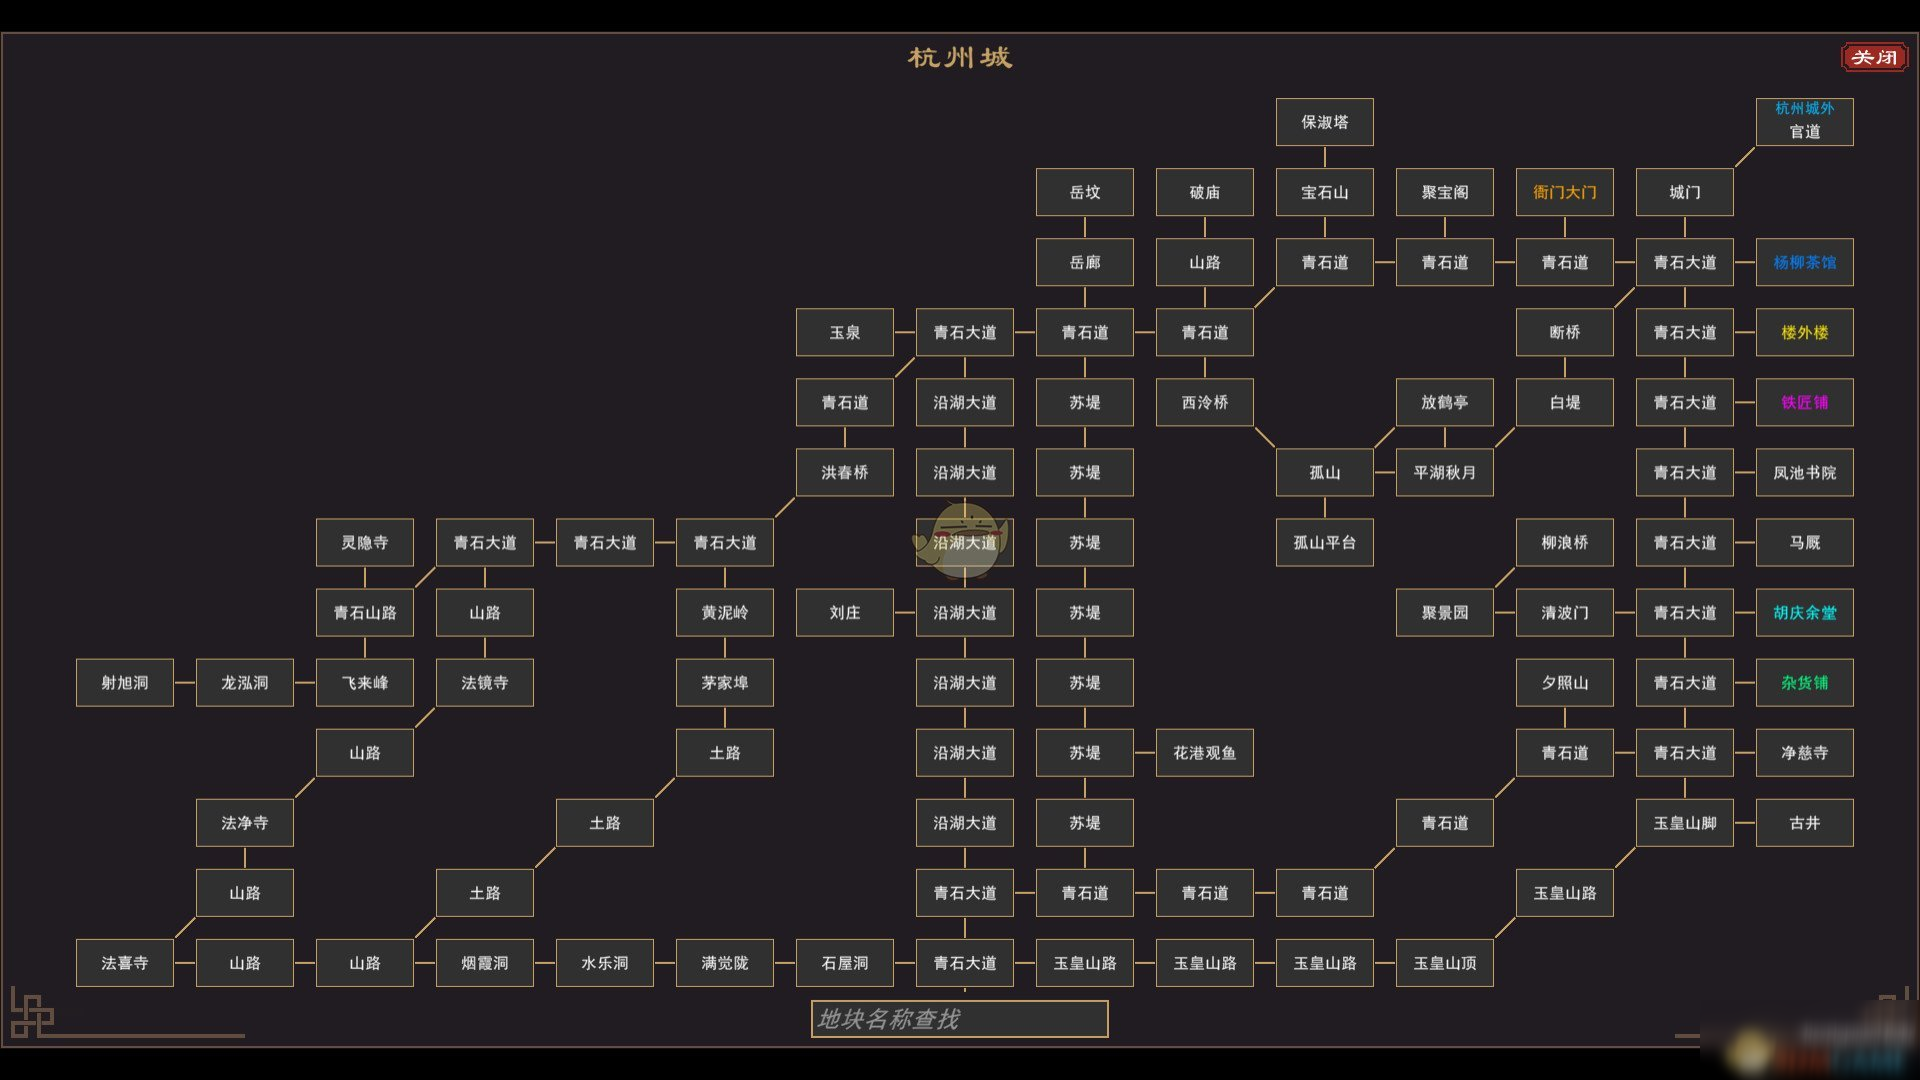Click the 杨柳�茨馆 highlighted node

(1804, 262)
